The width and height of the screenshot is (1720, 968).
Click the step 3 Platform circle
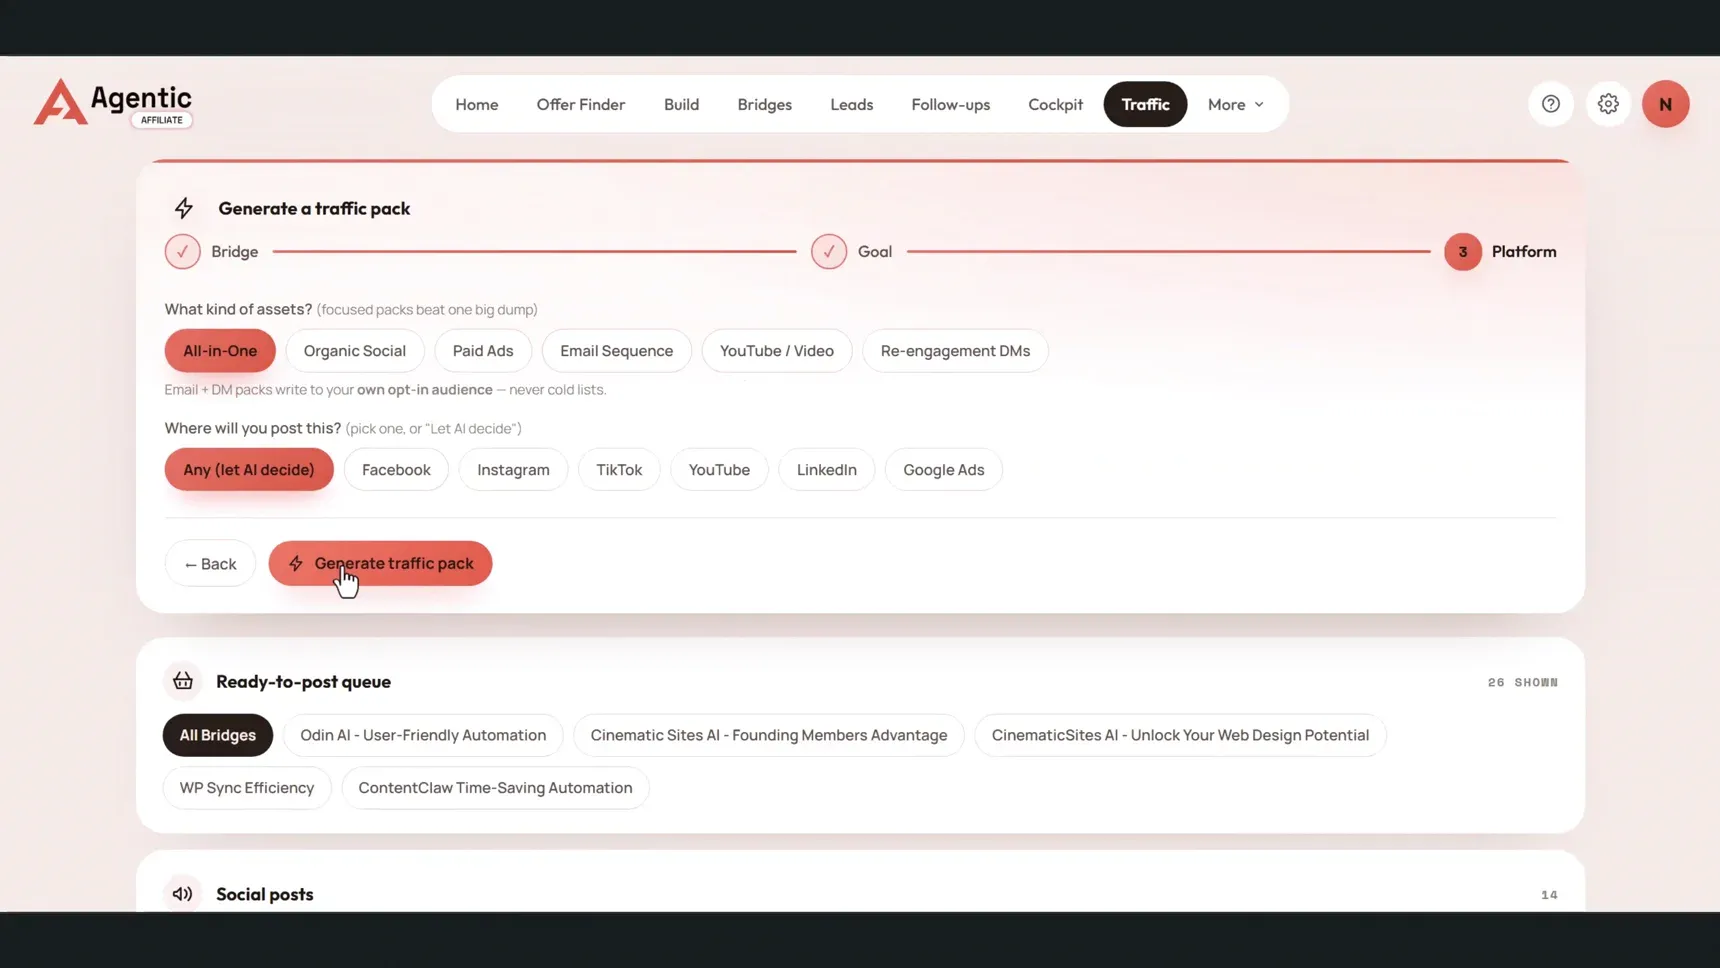click(1462, 252)
